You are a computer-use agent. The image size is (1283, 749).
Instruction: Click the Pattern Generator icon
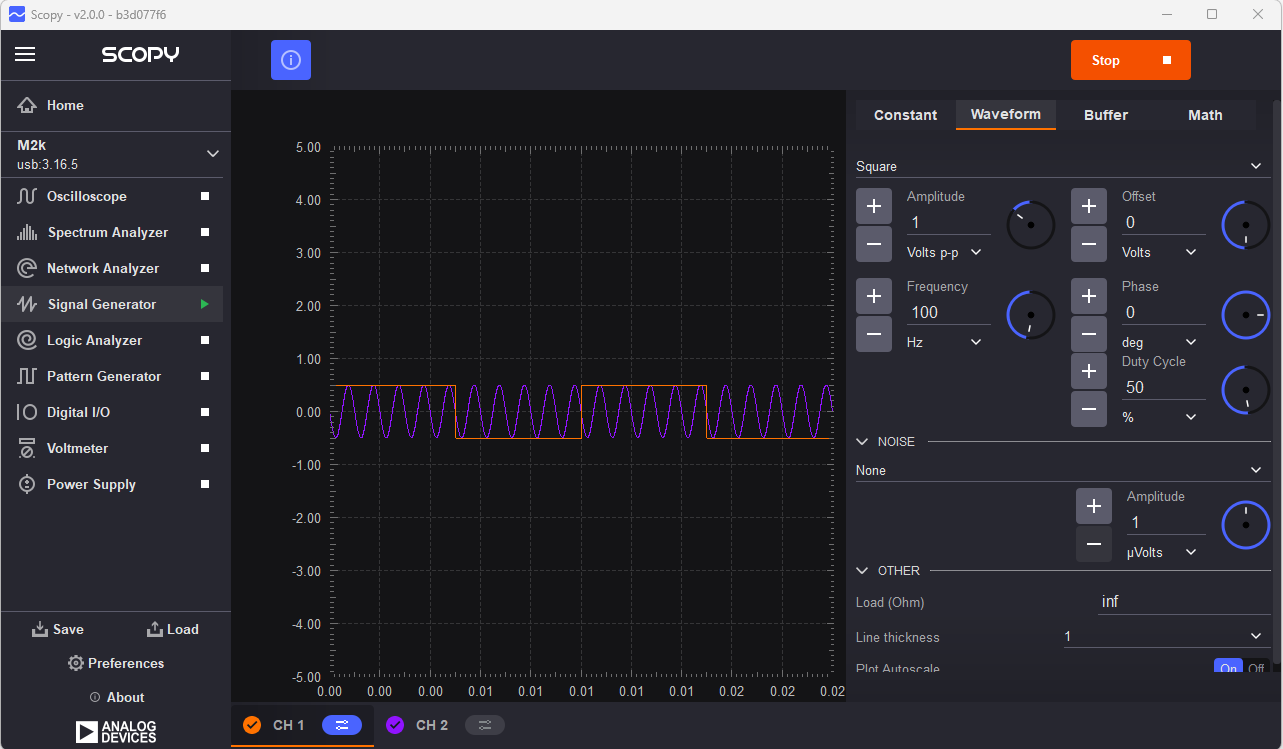click(27, 376)
